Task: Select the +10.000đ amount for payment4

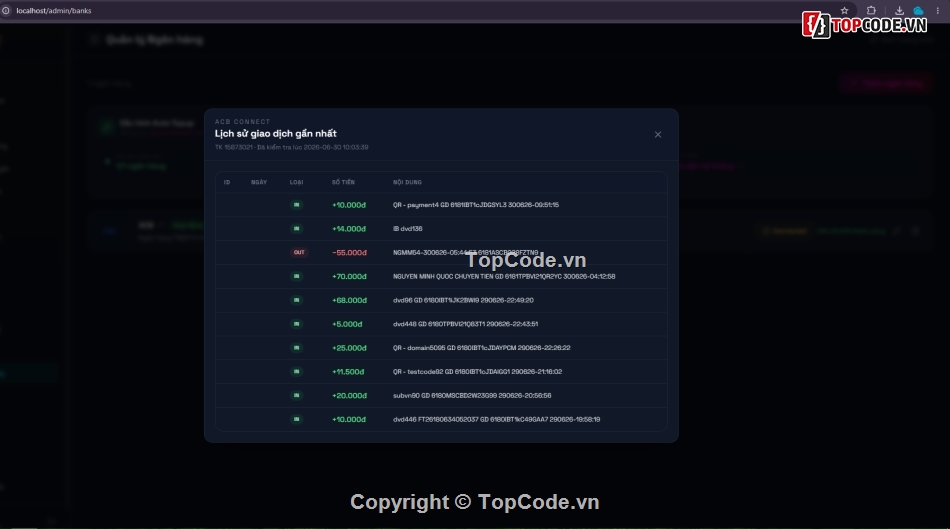Action: 349,205
